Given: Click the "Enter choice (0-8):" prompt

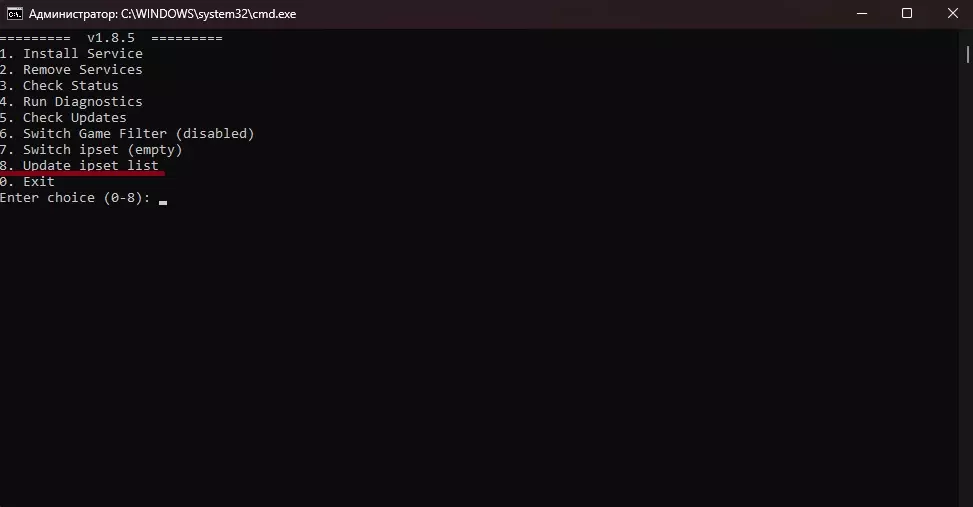Looking at the screenshot, I should (75, 198).
